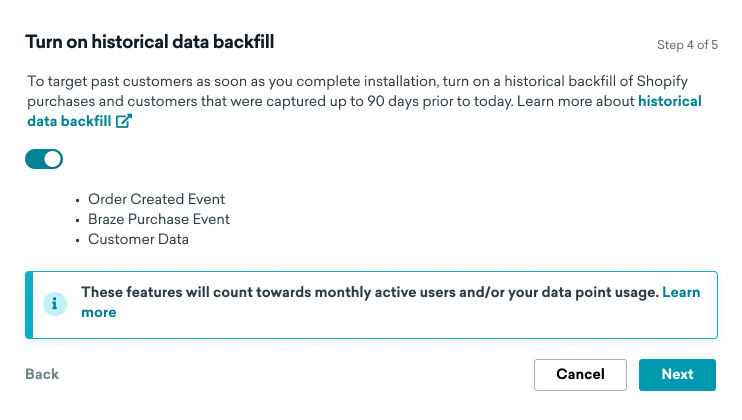The height and width of the screenshot is (420, 742).
Task: Select the Order Created Event list item
Action: (156, 199)
